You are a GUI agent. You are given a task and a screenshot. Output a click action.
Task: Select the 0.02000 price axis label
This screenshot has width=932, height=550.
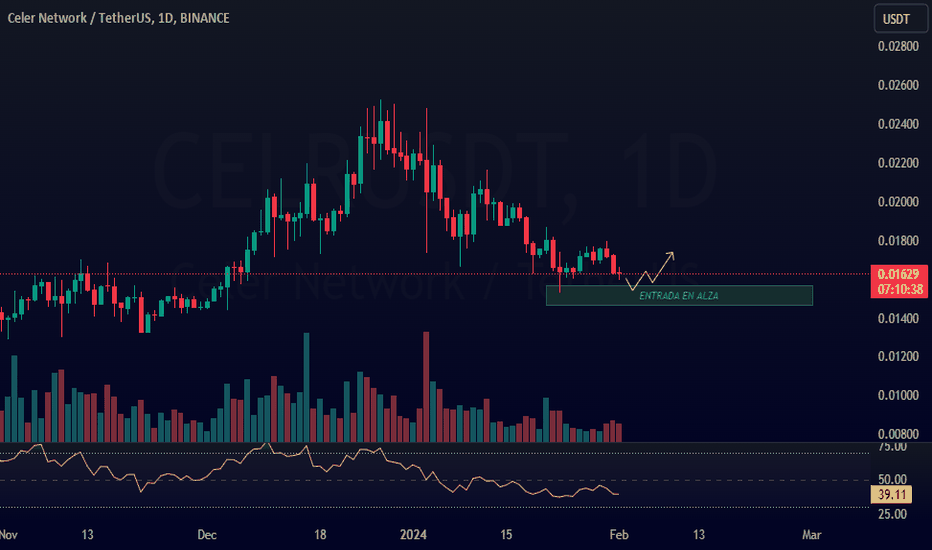coord(898,202)
